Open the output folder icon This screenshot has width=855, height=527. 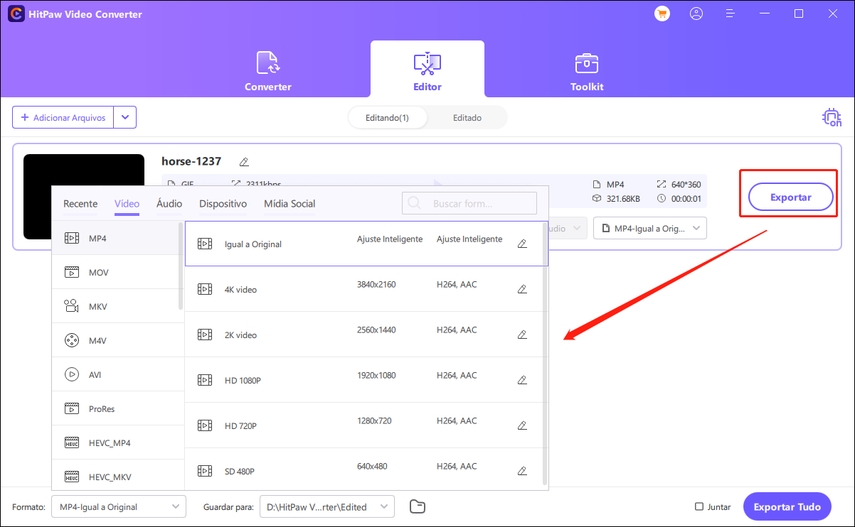417,507
